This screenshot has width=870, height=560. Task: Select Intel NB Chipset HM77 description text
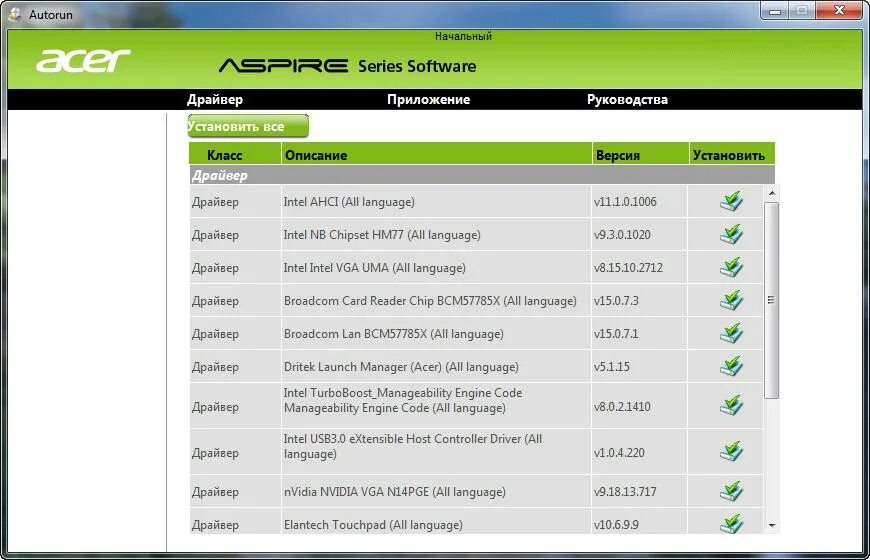[x=382, y=234]
